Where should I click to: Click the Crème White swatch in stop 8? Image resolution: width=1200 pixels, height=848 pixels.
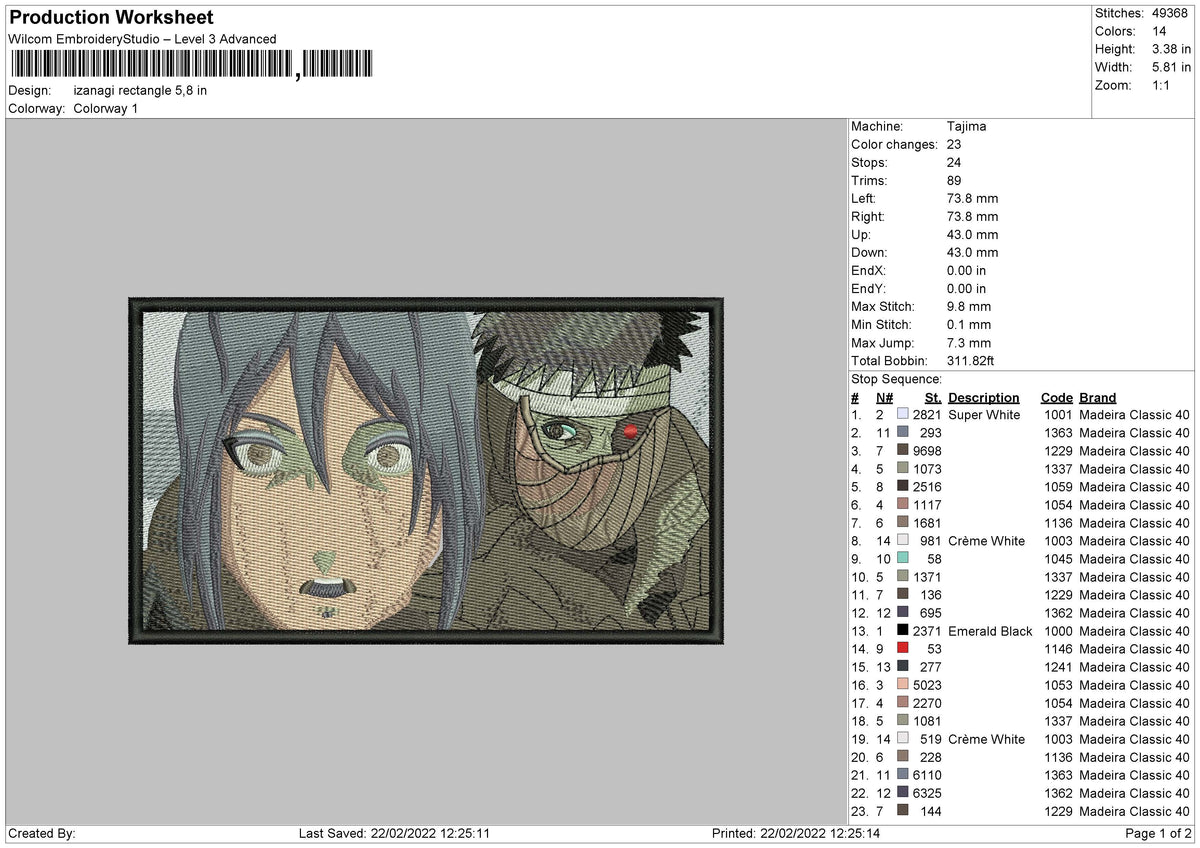click(x=903, y=541)
